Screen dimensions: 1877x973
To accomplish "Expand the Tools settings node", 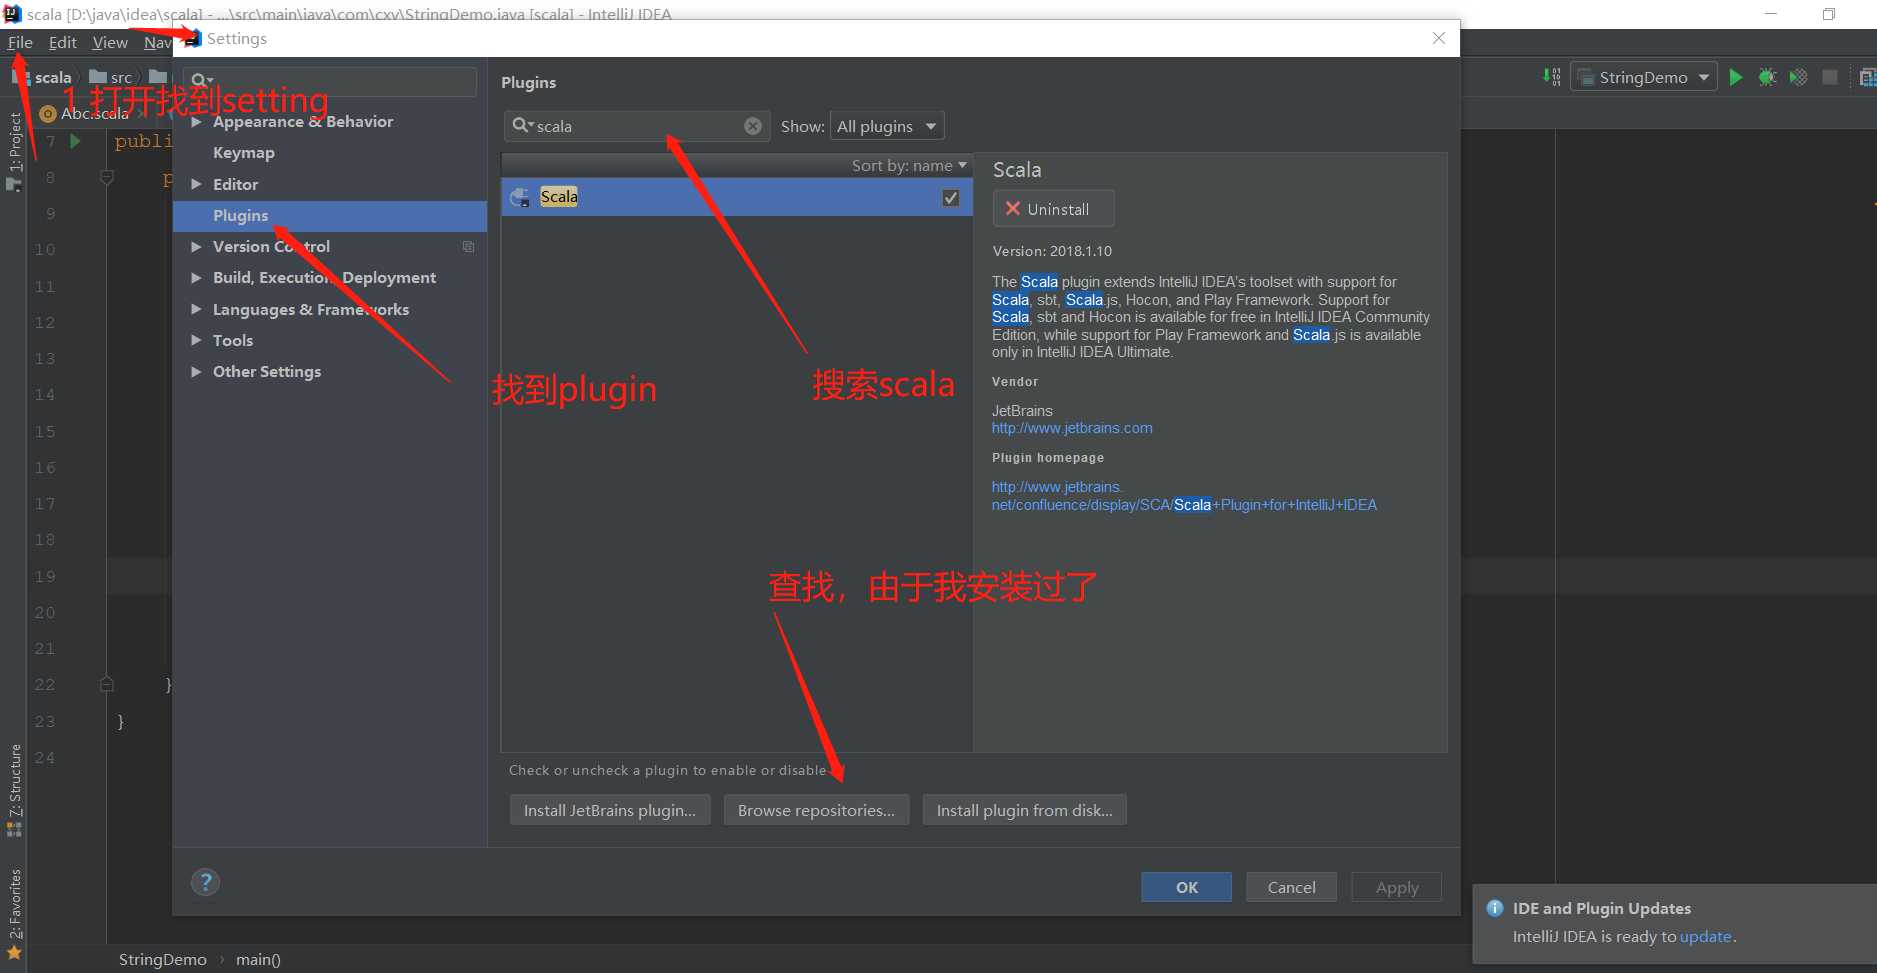I will pos(196,341).
